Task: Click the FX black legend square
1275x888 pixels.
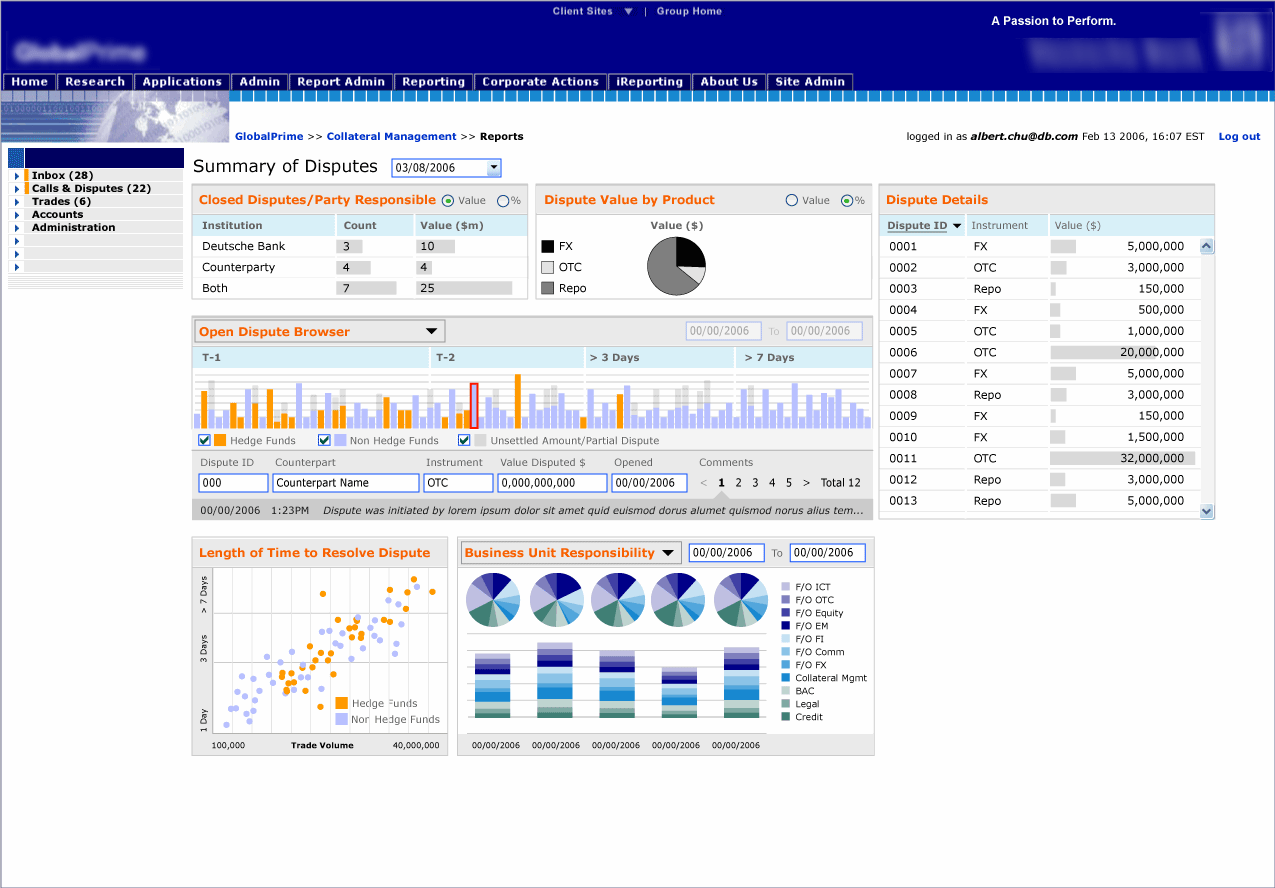Action: tap(547, 246)
